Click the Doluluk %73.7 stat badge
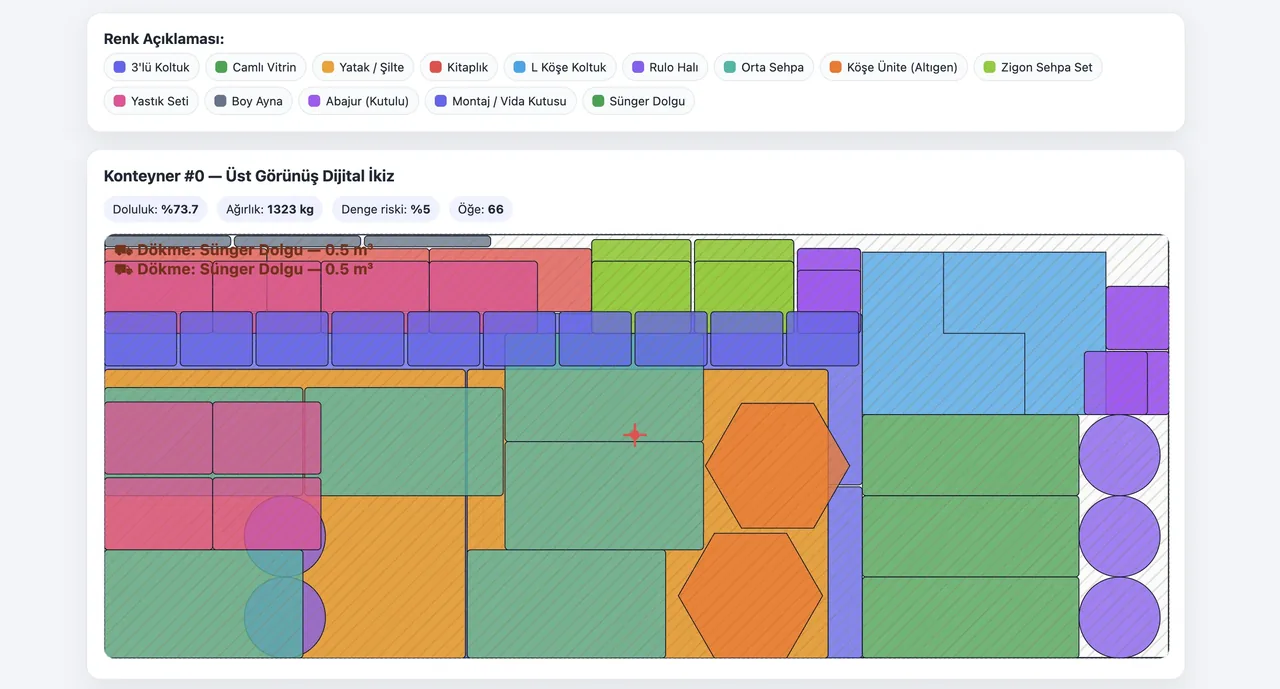This screenshot has height=689, width=1280. pyautogui.click(x=157, y=210)
